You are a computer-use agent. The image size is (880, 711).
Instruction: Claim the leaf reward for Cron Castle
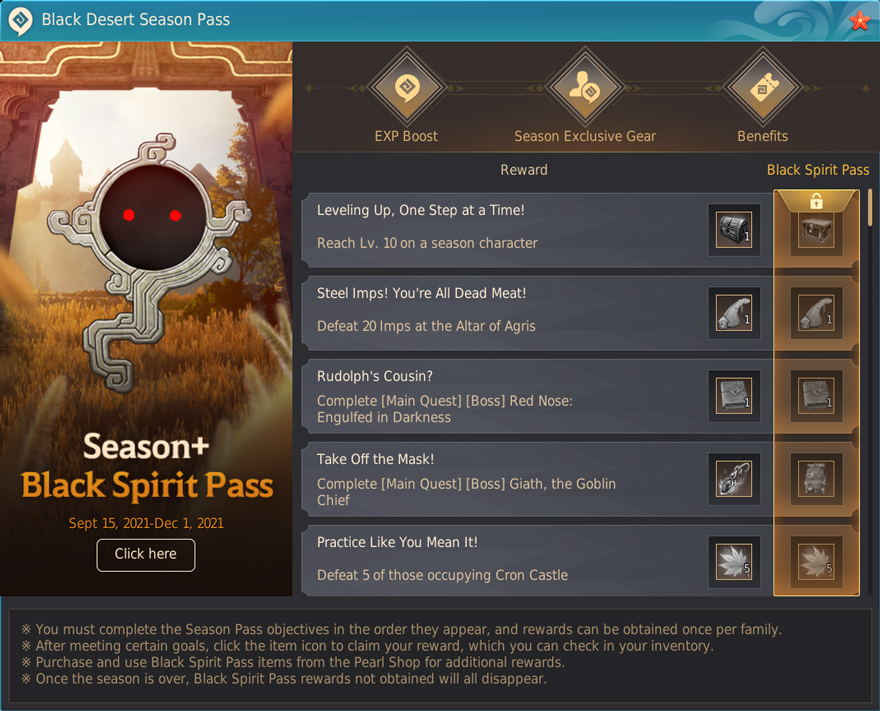tap(734, 562)
